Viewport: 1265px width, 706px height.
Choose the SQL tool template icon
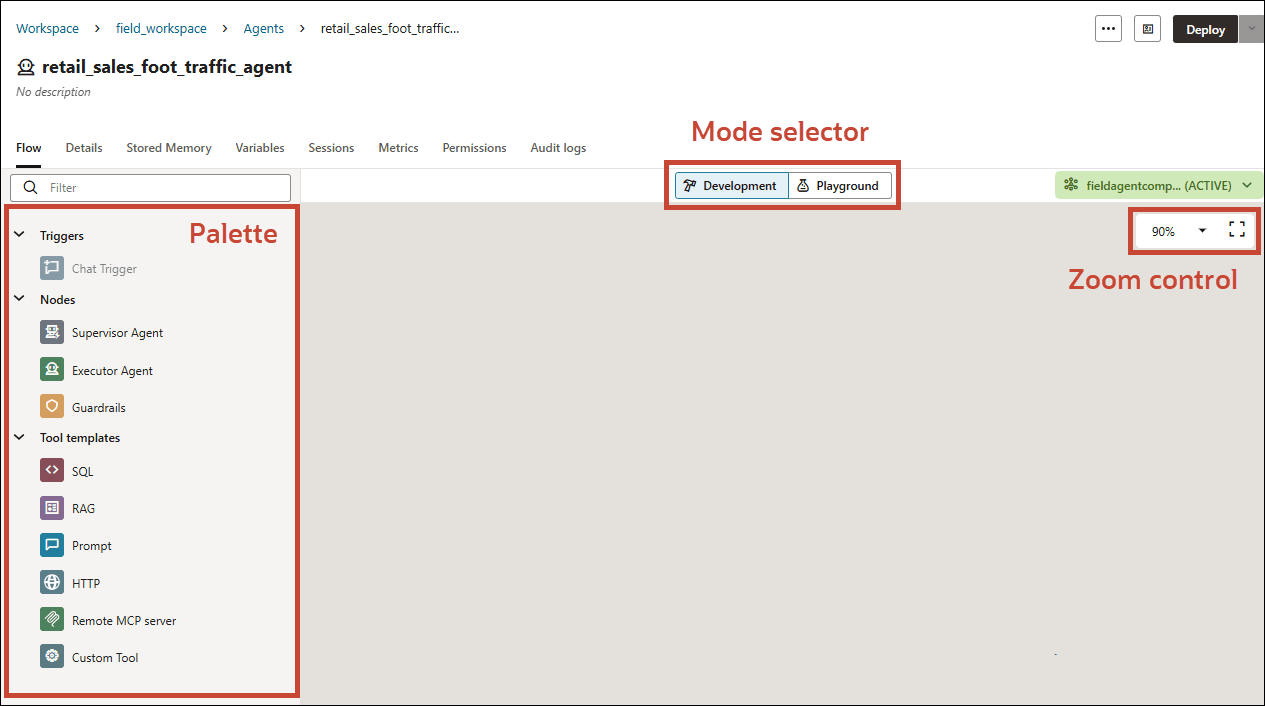52,471
